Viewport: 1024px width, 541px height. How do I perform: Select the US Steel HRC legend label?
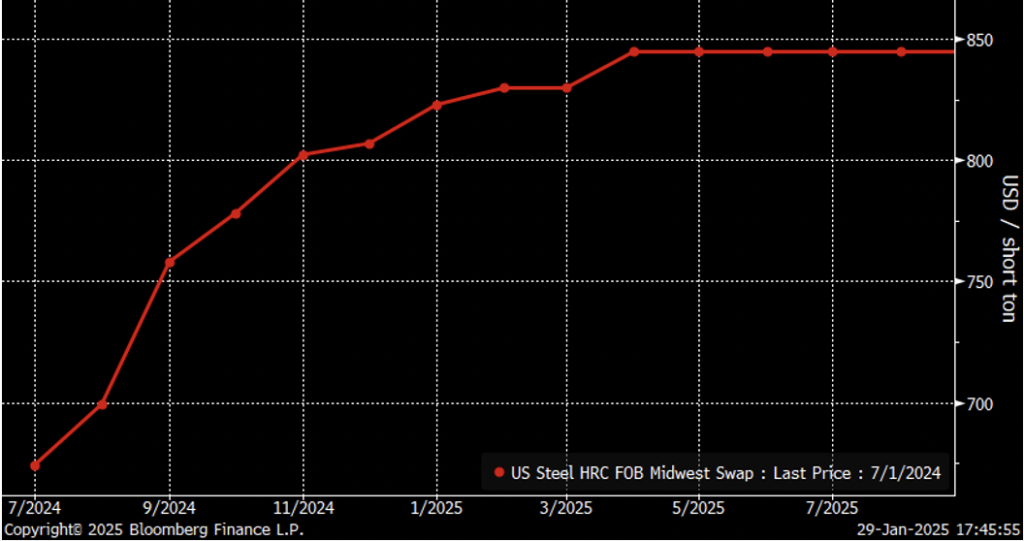tap(724, 473)
